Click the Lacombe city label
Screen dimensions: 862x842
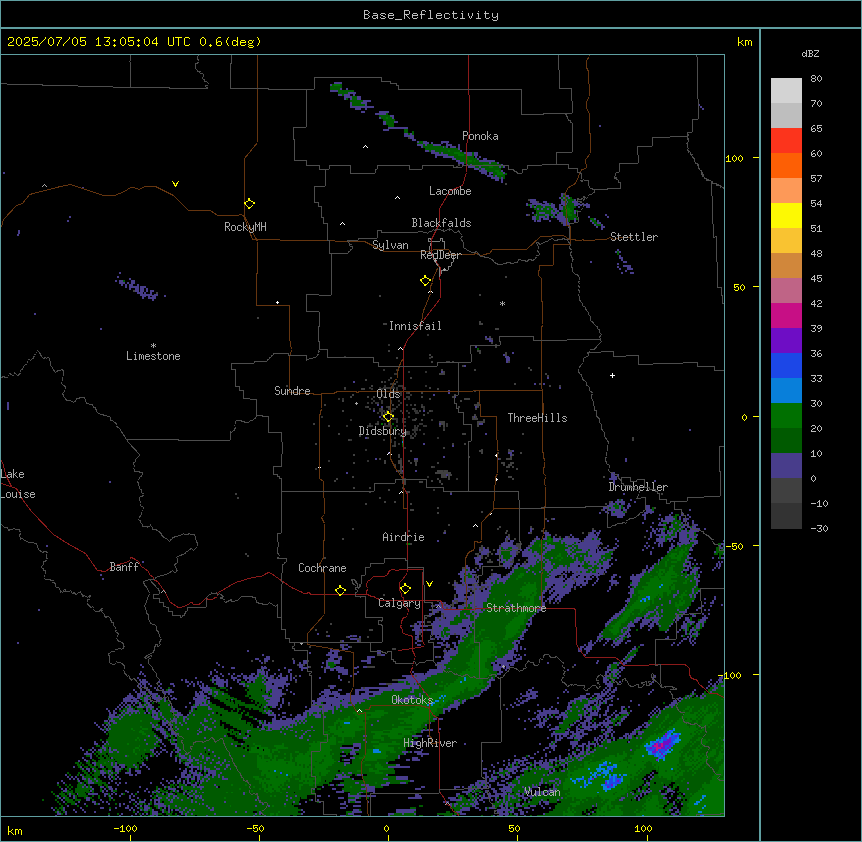(450, 191)
